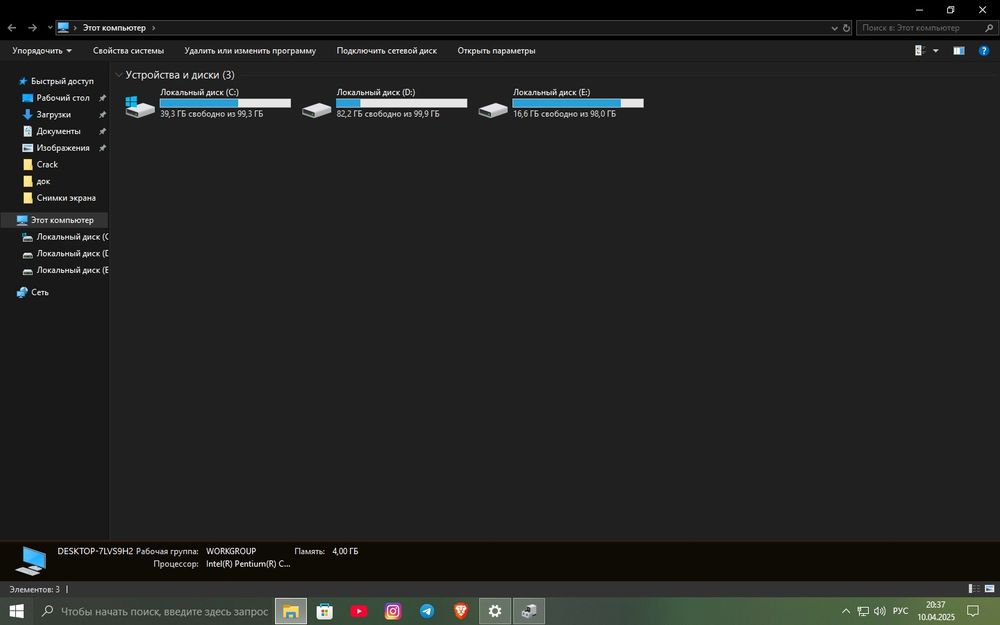The width and height of the screenshot is (1000, 625).
Task: Launch Telegram from the taskbar
Action: tap(427, 611)
